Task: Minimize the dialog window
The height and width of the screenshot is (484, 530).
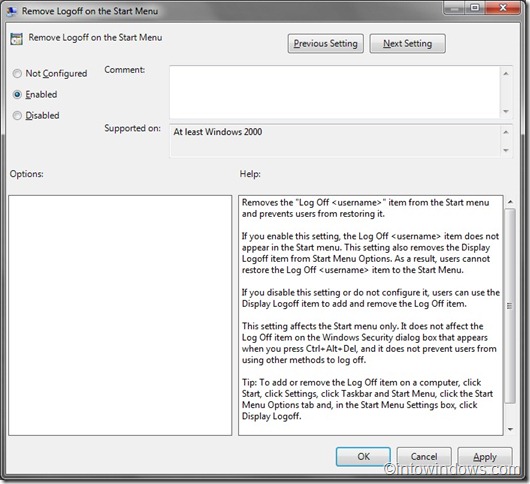Action: (455, 8)
